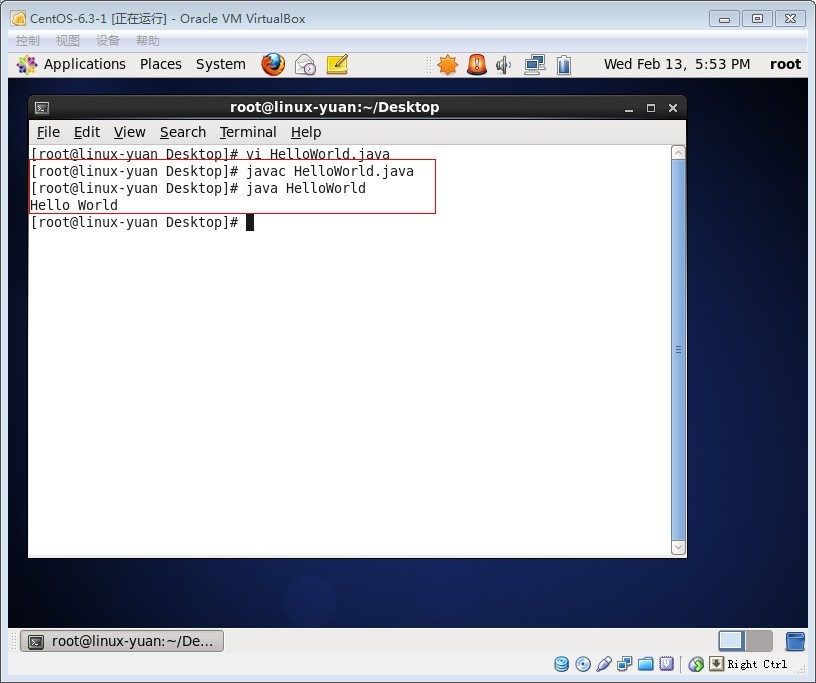816x683 pixels.
Task: Open the terminal's Search menu
Action: [182, 132]
